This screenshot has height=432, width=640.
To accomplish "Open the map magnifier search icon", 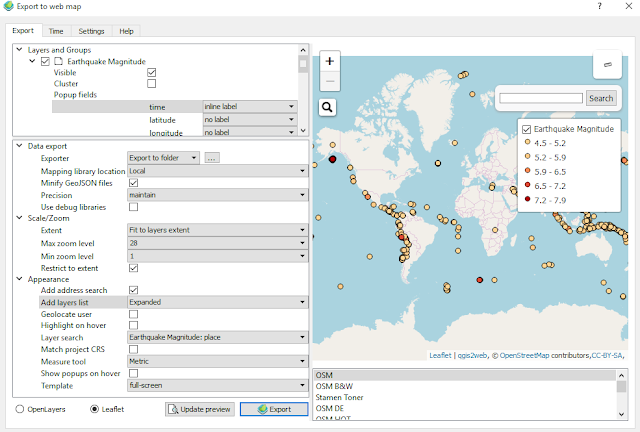I will coord(327,107).
